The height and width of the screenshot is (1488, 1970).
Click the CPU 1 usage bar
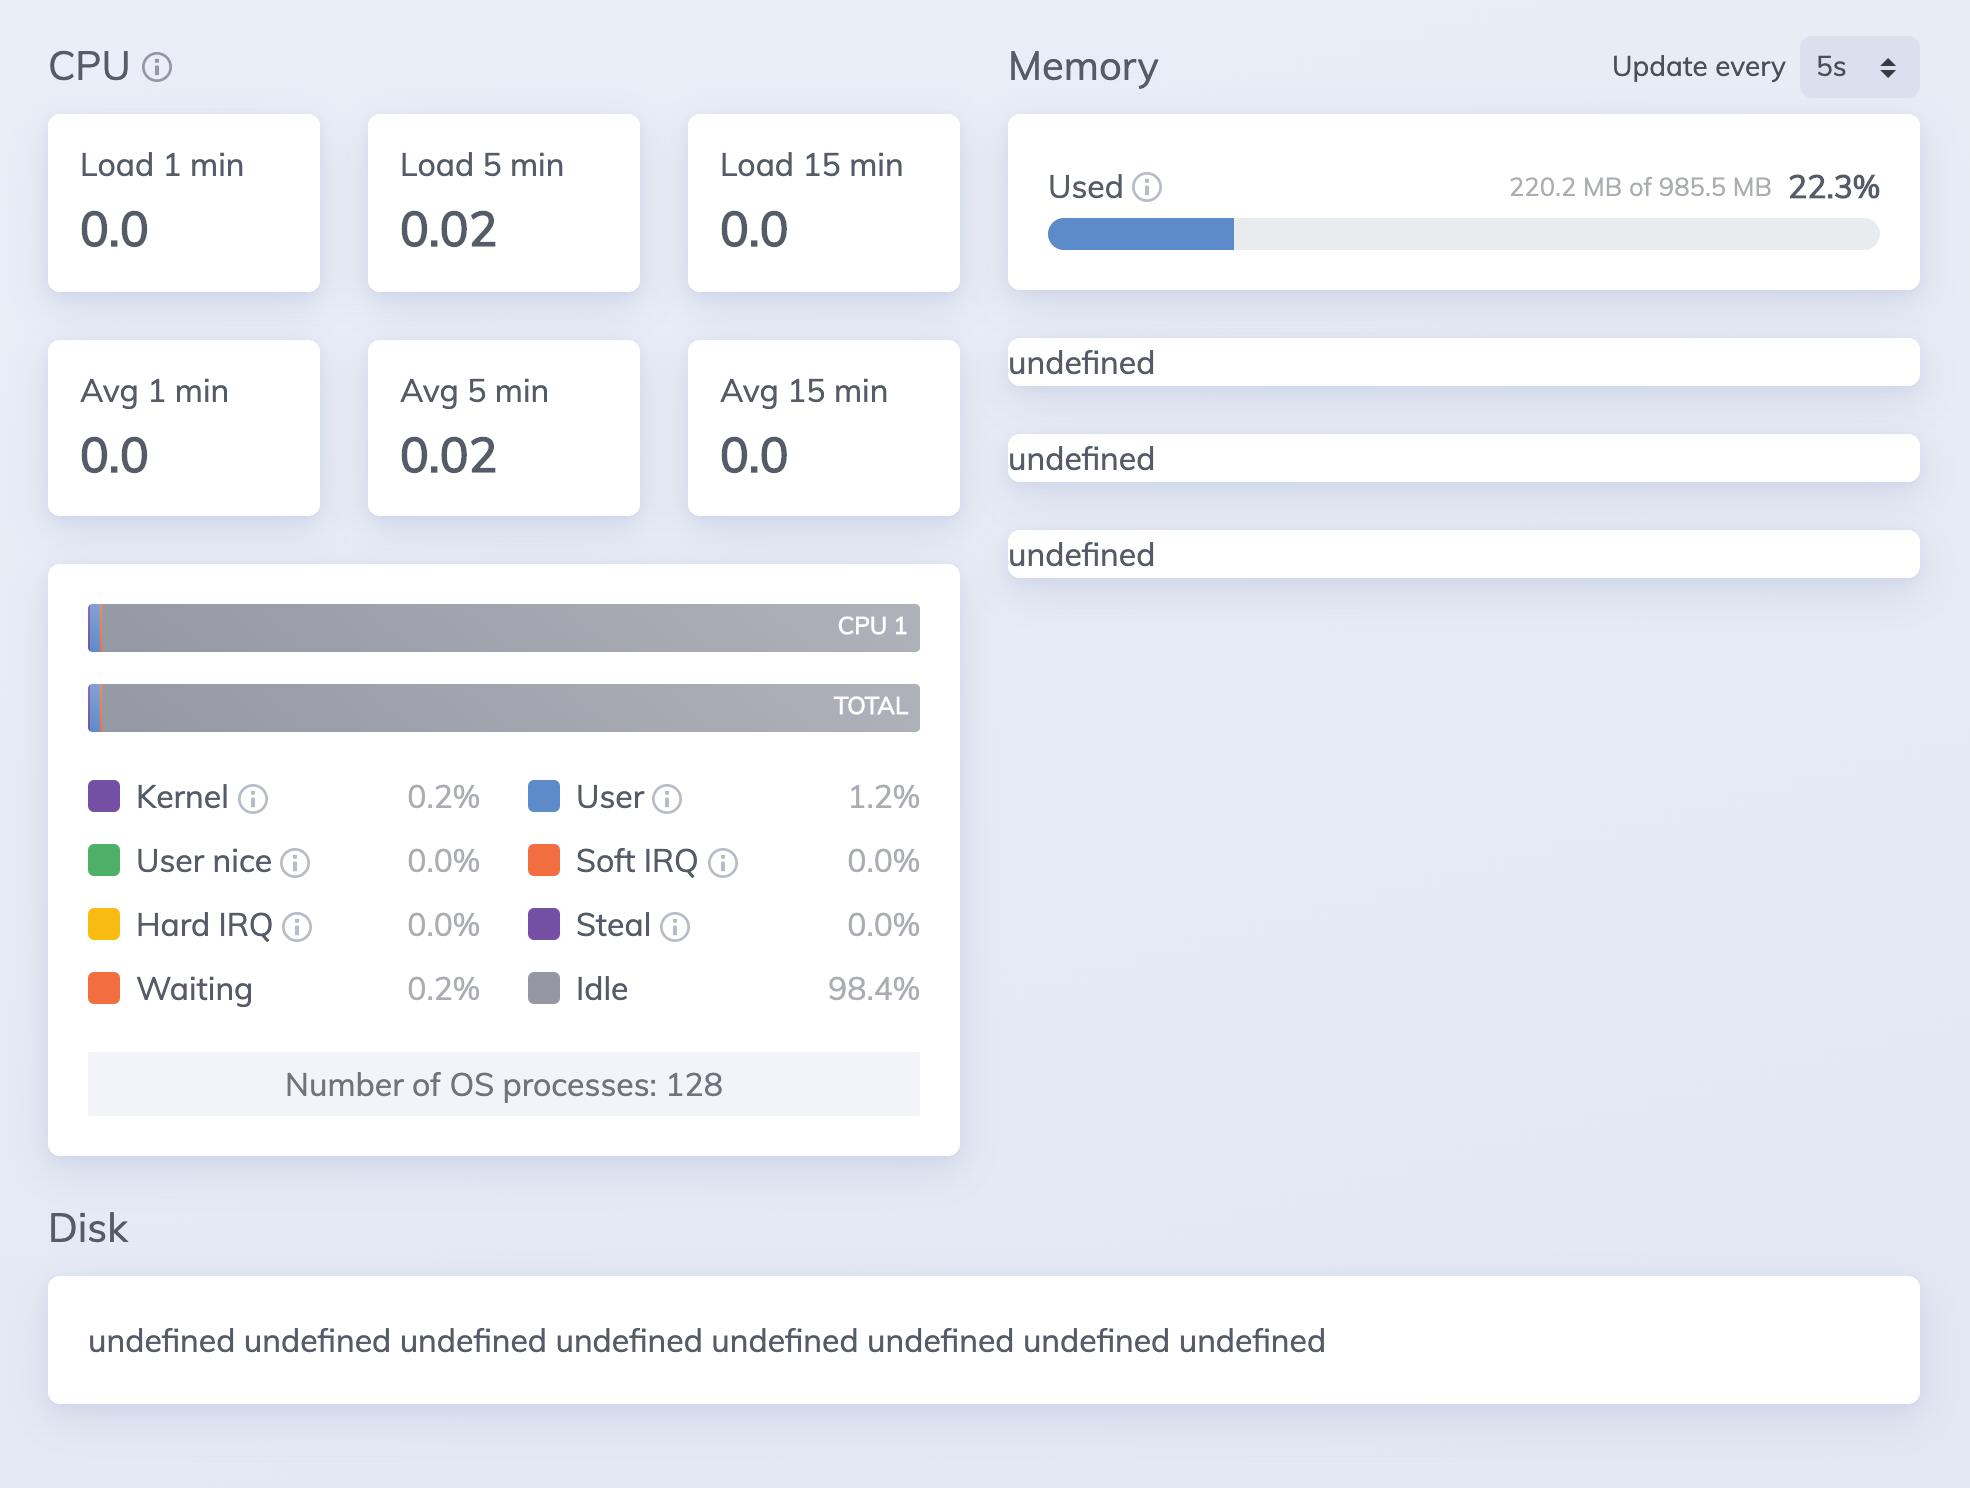click(x=504, y=628)
